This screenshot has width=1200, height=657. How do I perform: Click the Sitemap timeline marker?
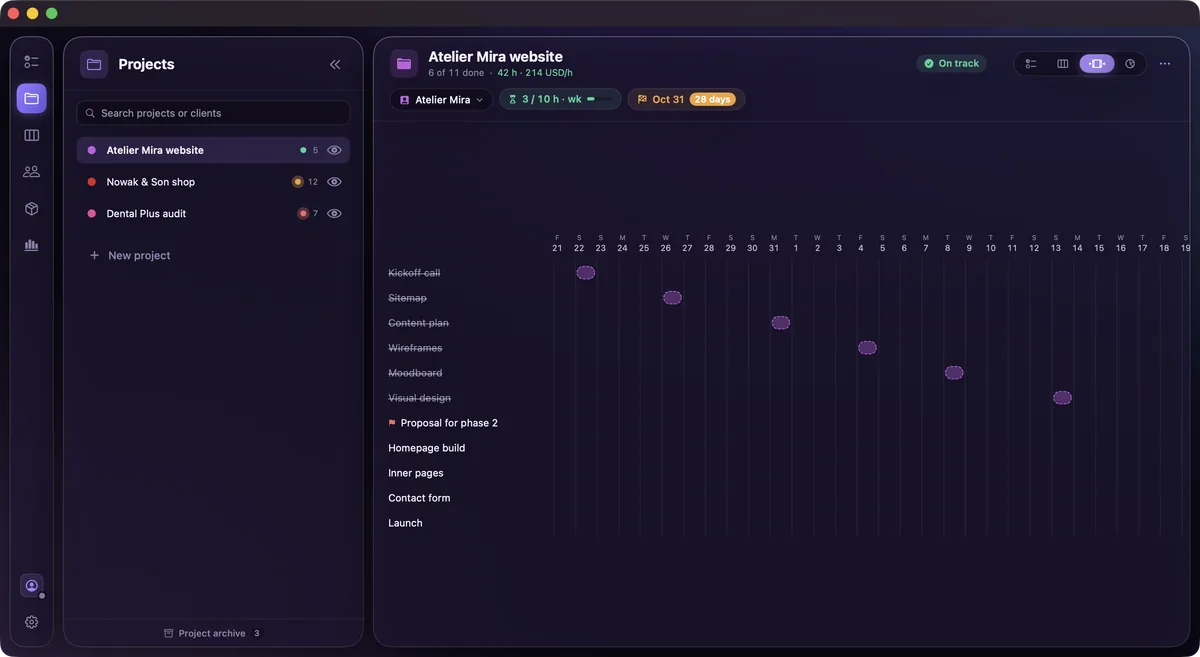(x=672, y=298)
